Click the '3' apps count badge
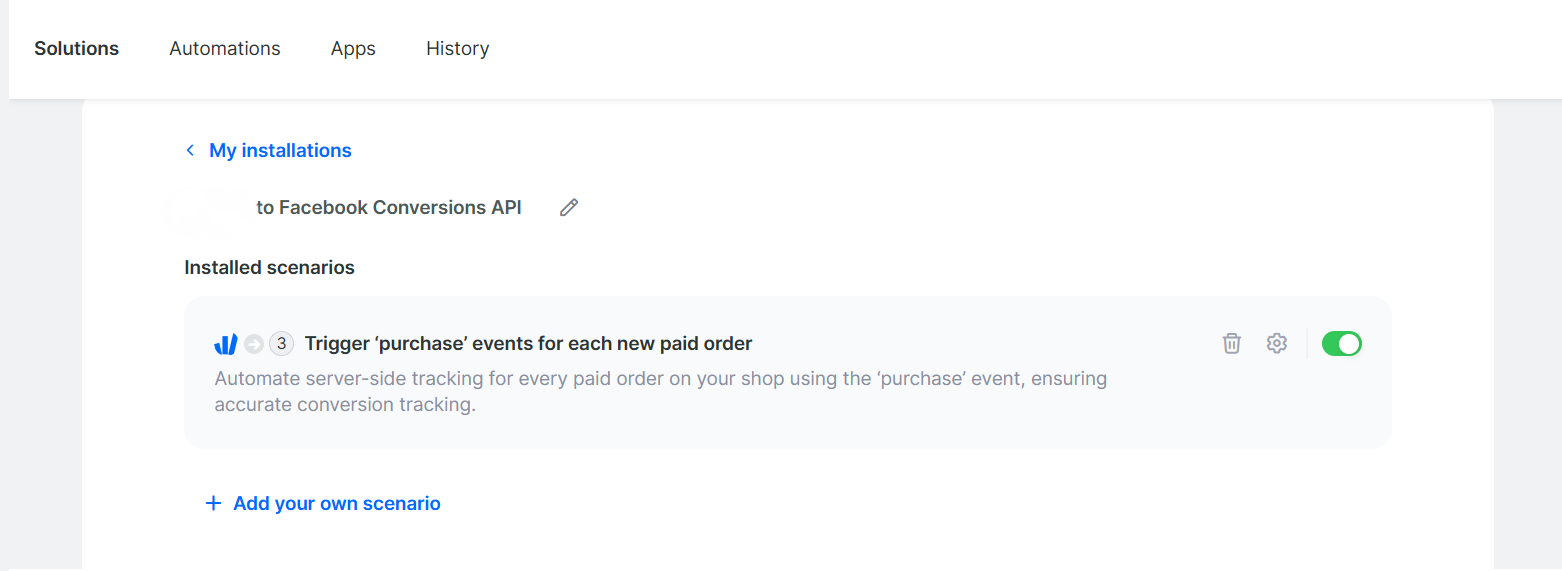 [281, 344]
